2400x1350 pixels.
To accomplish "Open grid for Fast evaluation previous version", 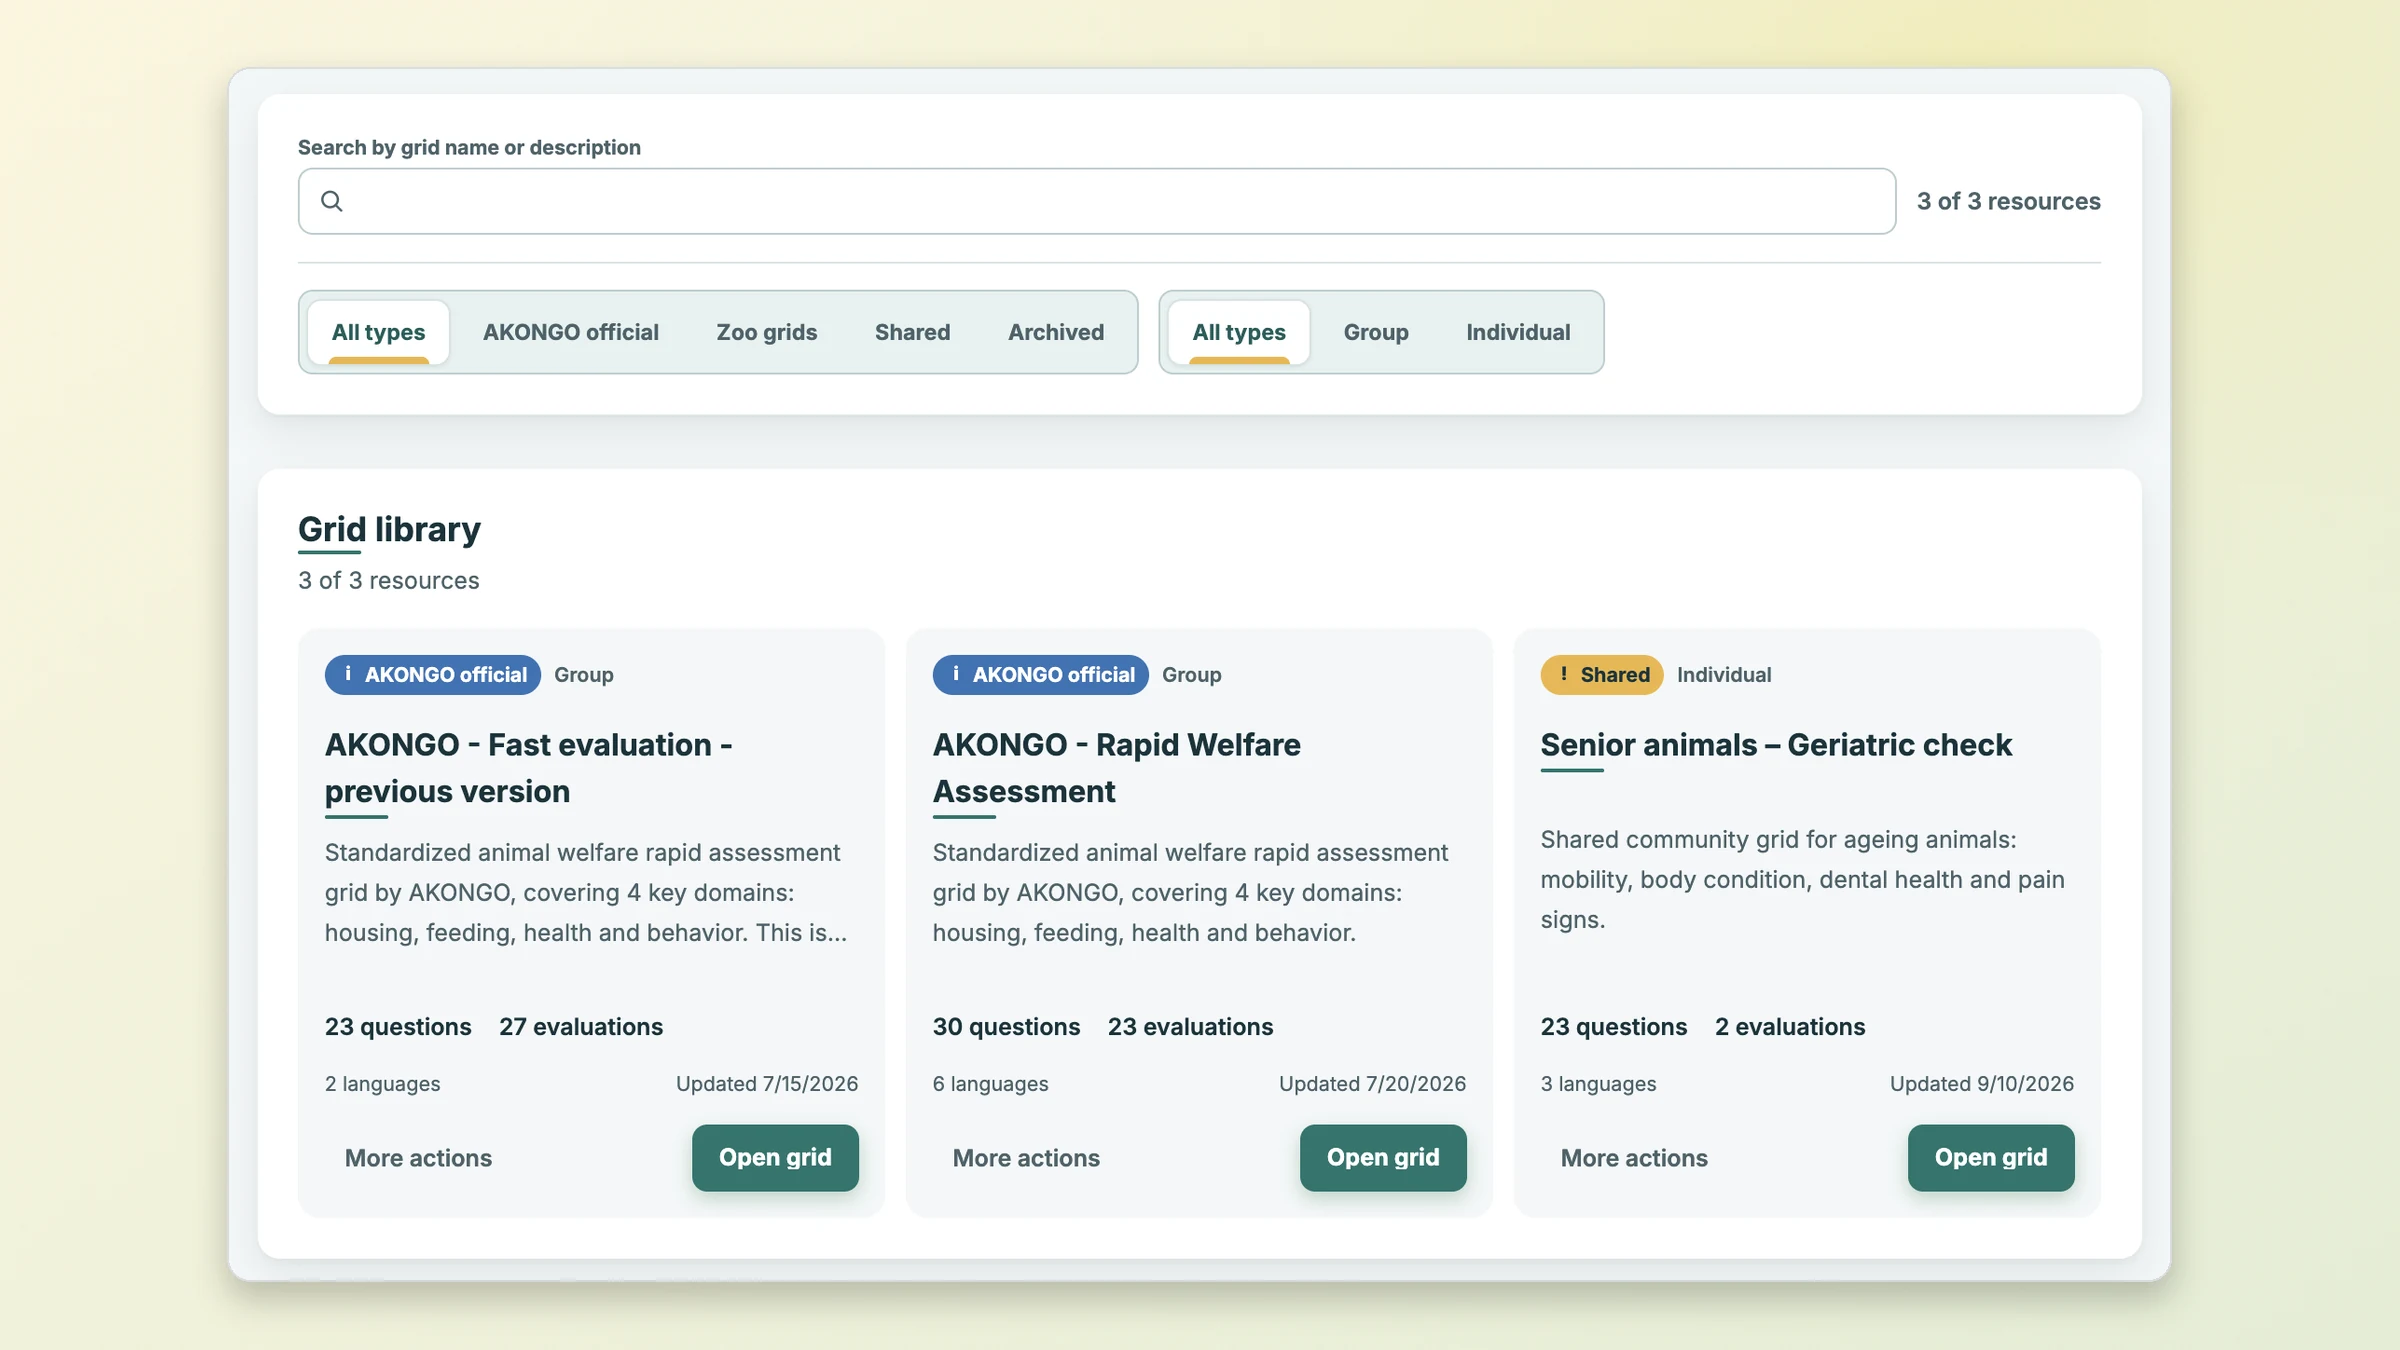I will point(775,1157).
